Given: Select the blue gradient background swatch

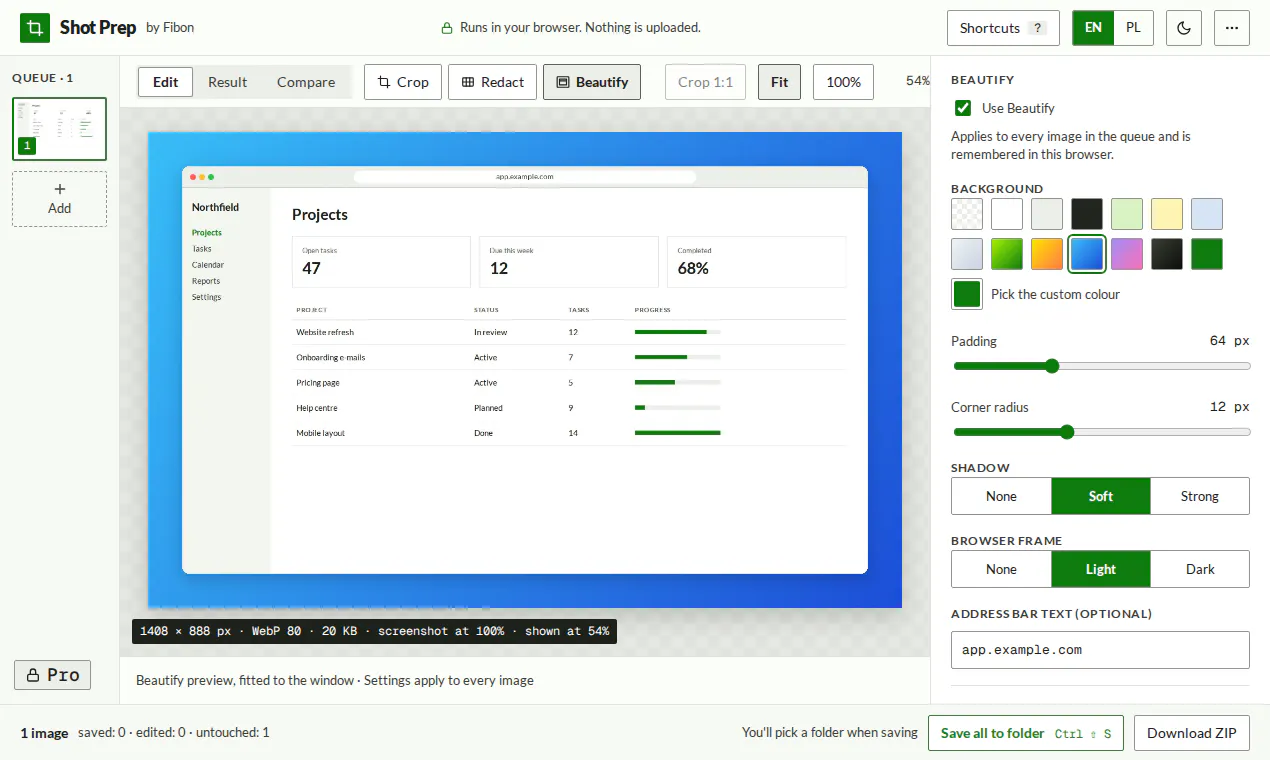Looking at the screenshot, I should 1087,254.
